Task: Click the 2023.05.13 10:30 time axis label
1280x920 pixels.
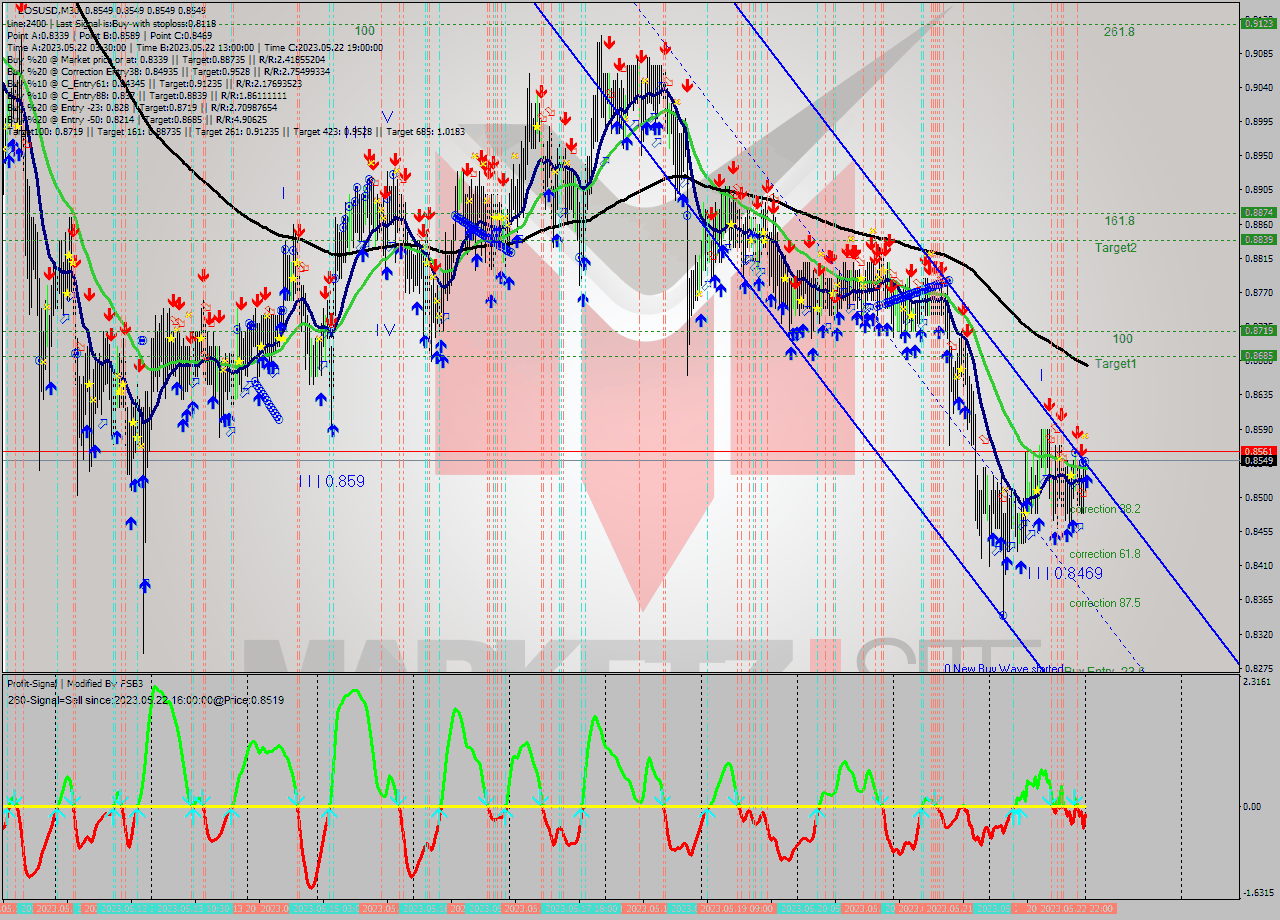Action: (x=193, y=908)
